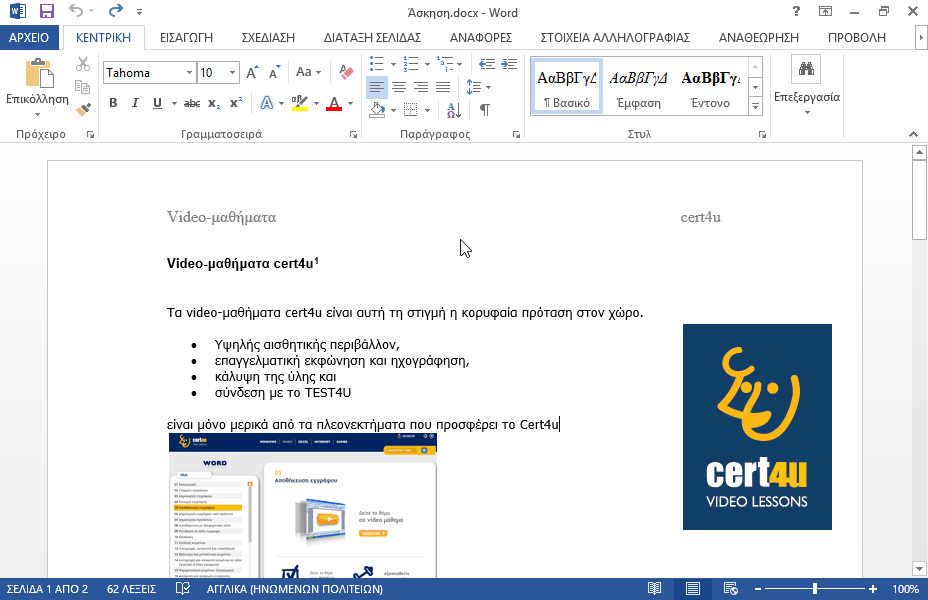Screen dimensions: 928x600
Task: Open the font size dropdown
Action: (x=233, y=73)
